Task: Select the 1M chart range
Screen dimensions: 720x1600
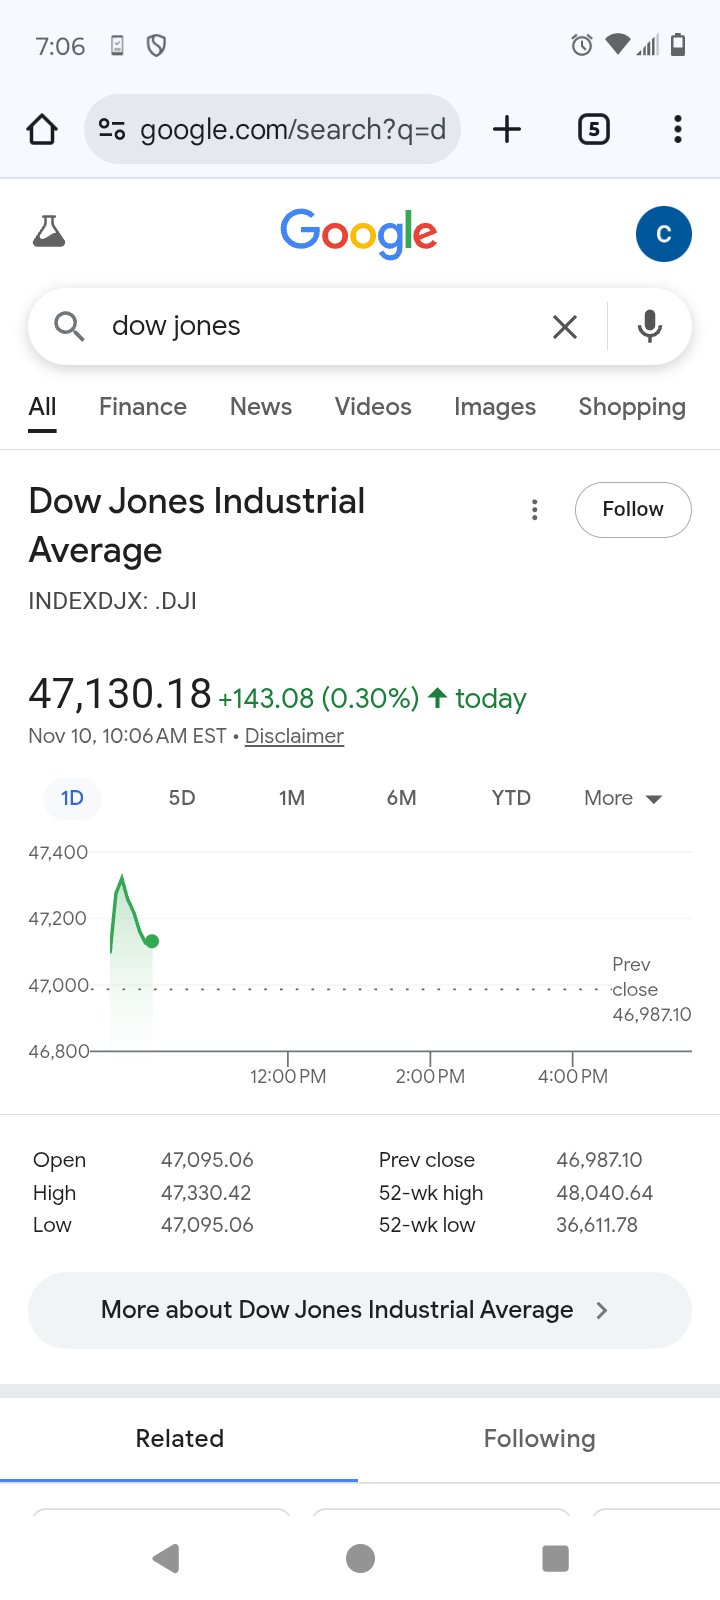Action: pyautogui.click(x=292, y=798)
